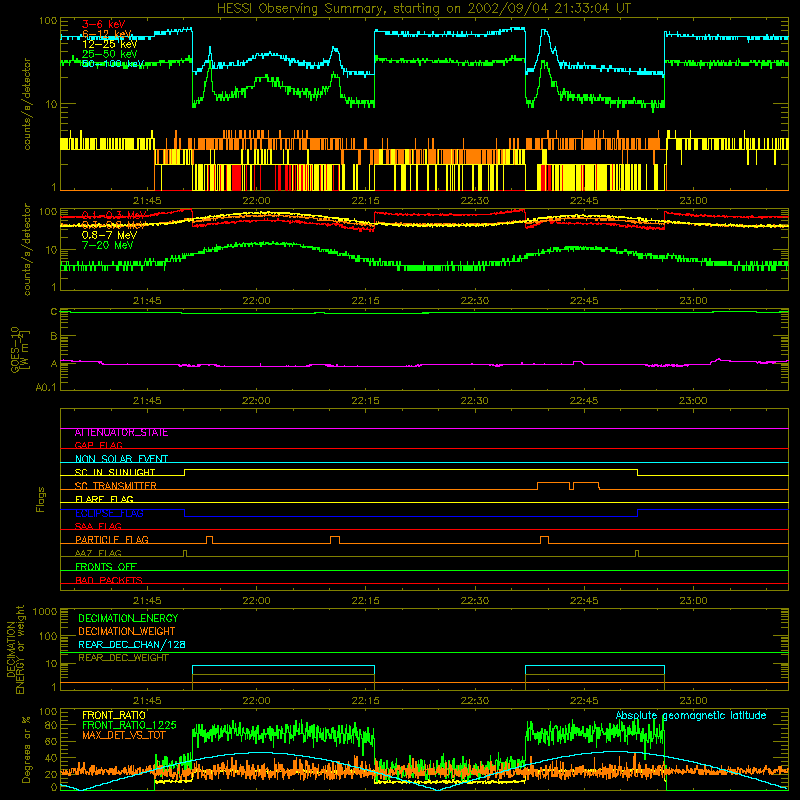Click the SC_TRANSMITTER flag label
Viewport: 800px width, 800px height.
pos(116,486)
